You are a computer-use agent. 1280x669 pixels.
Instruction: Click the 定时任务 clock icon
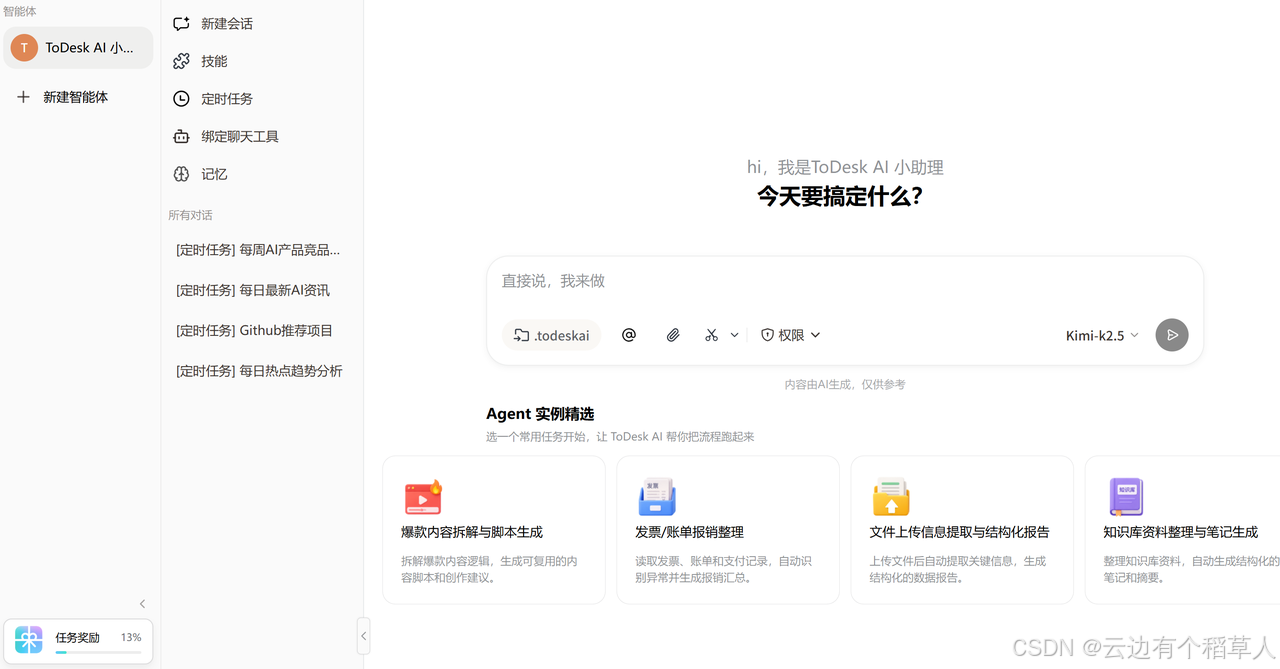pos(181,99)
